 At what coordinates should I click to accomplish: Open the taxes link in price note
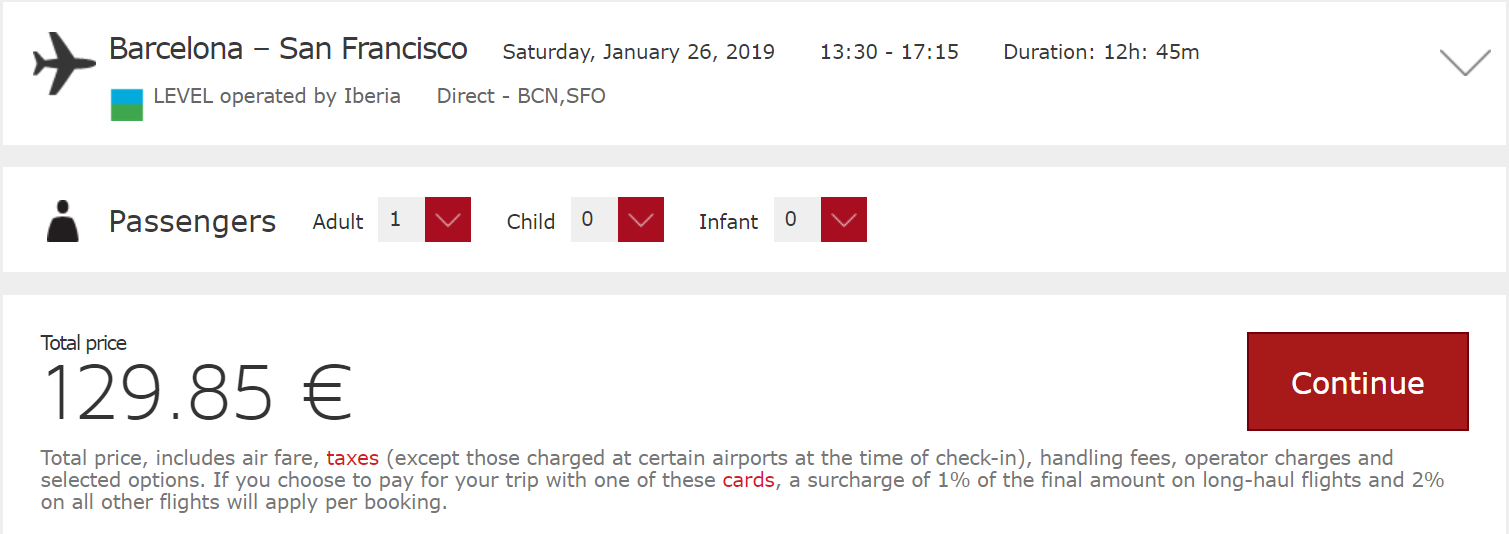pos(352,458)
